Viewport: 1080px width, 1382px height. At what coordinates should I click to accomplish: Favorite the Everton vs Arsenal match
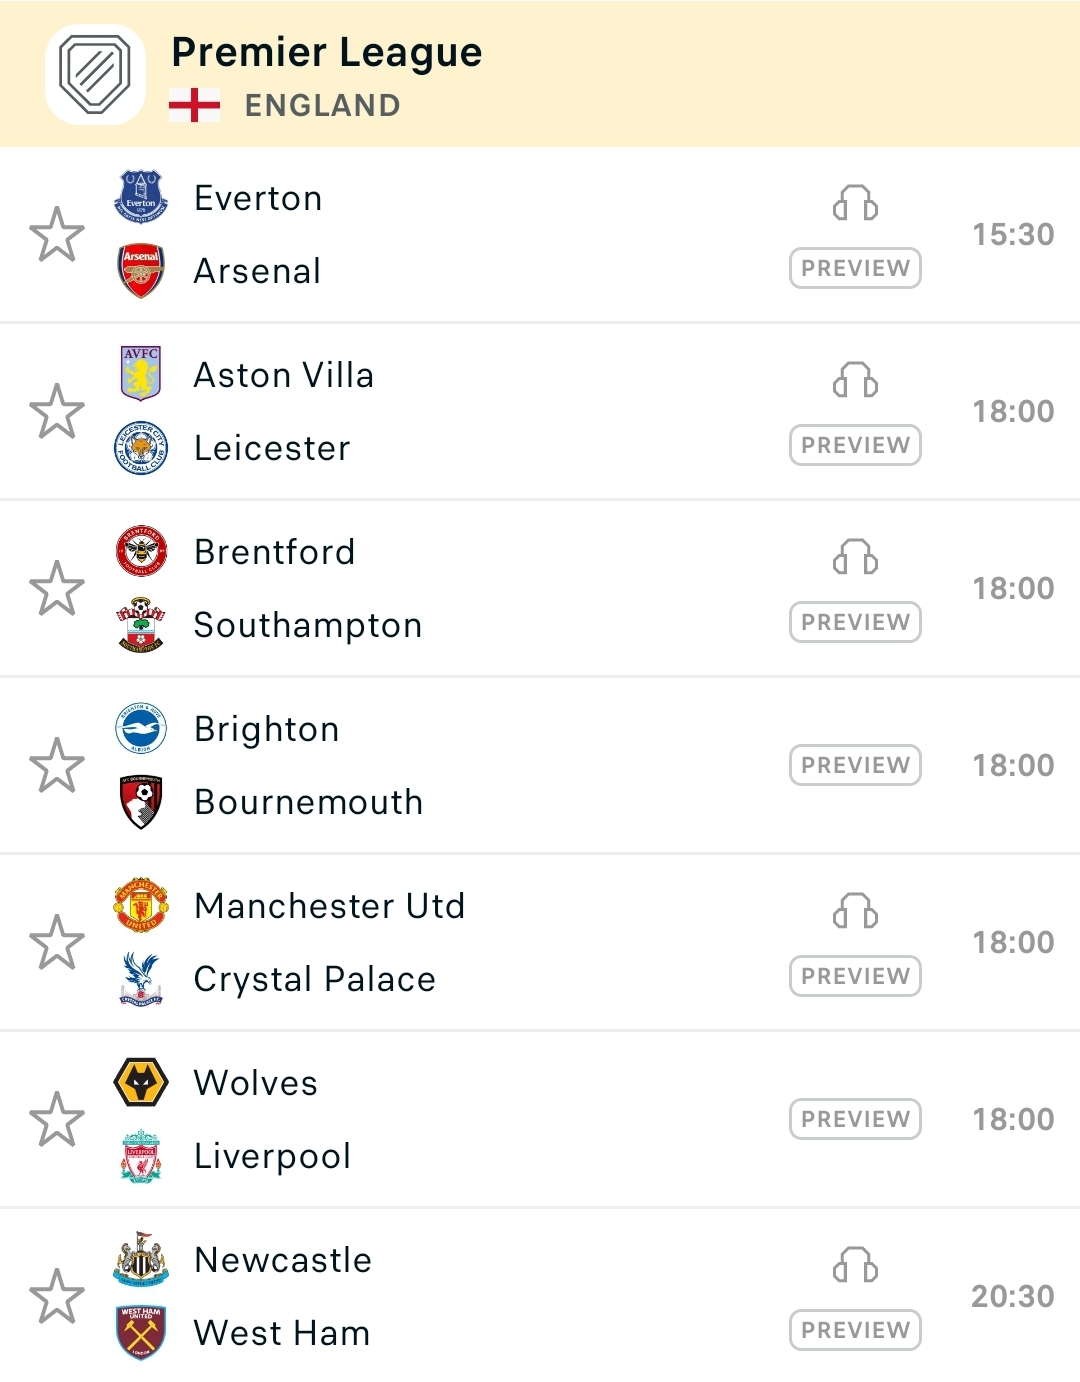[57, 235]
